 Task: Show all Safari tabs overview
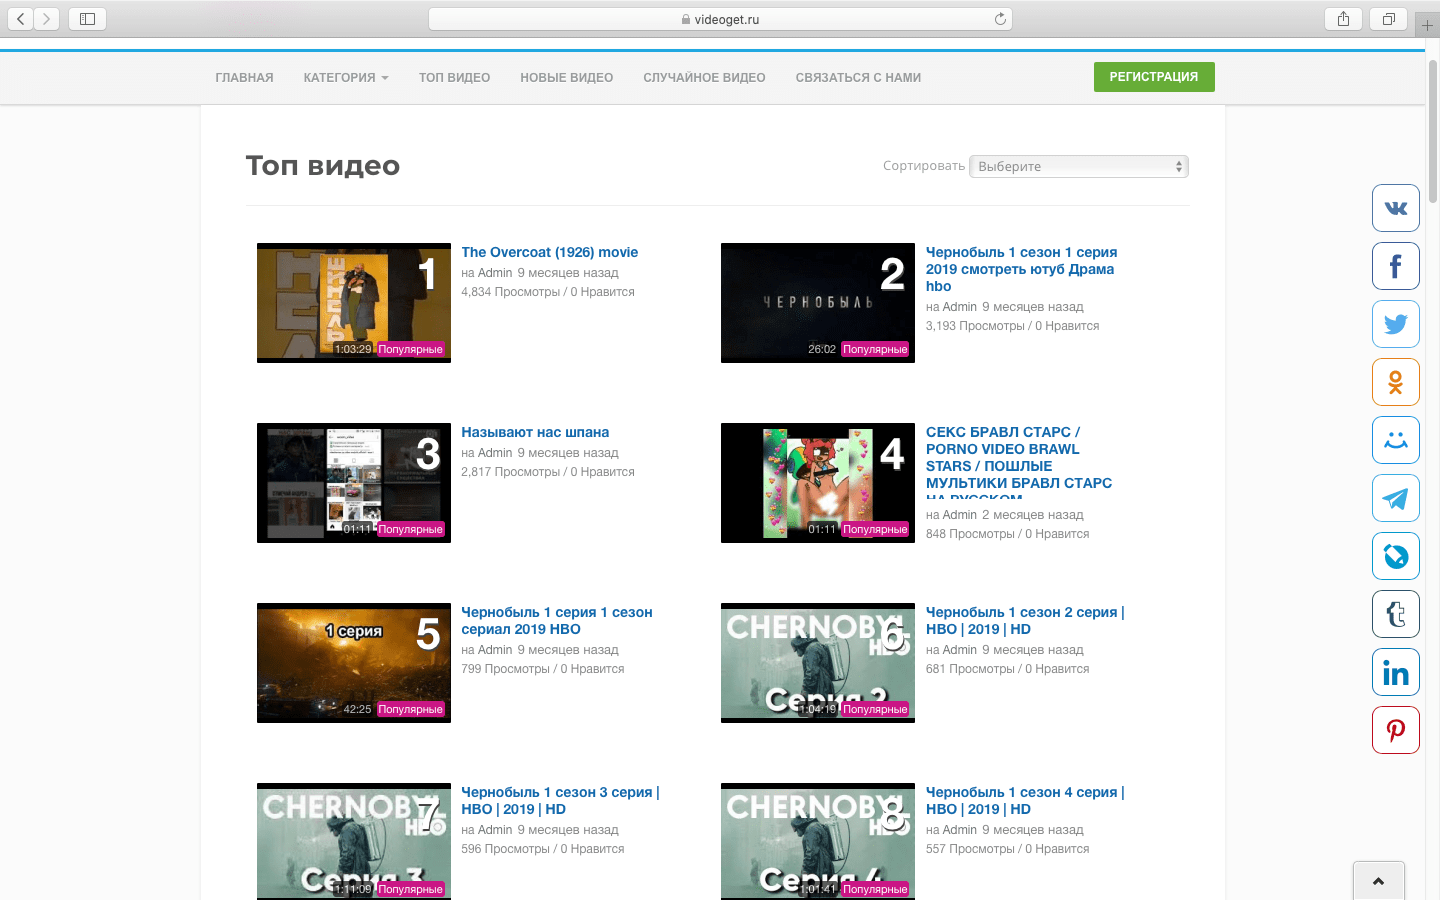1389,19
